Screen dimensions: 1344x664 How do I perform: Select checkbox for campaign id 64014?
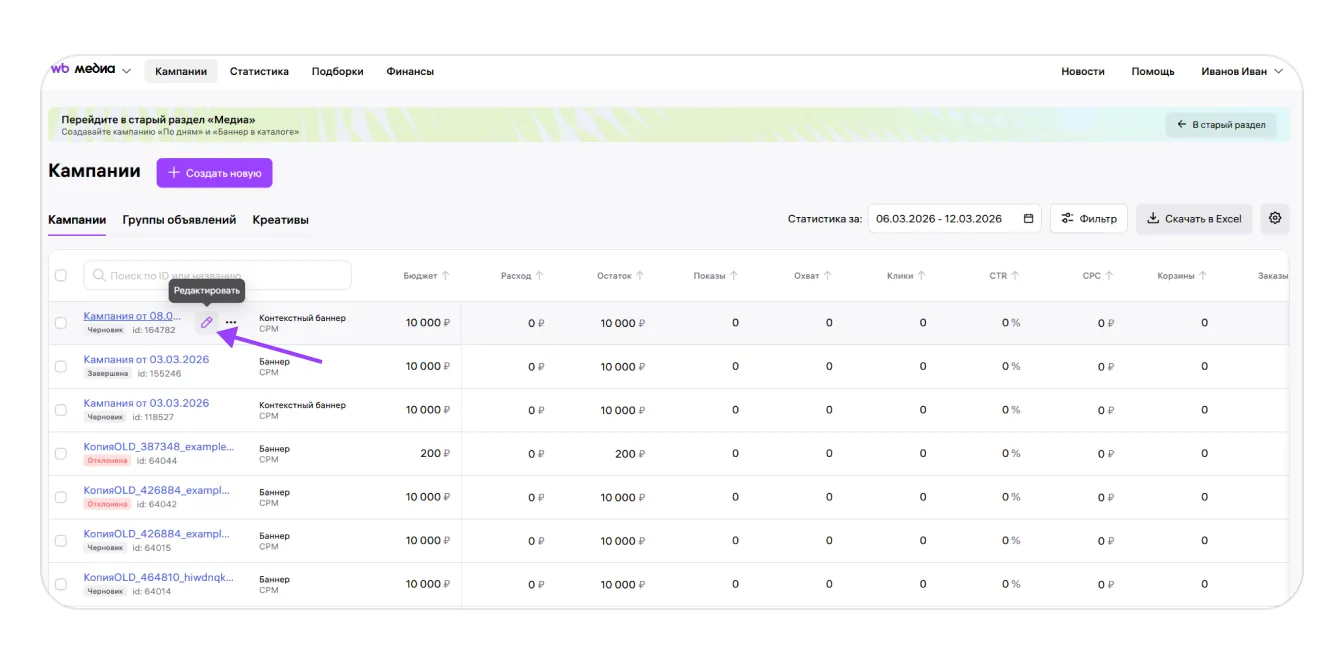61,584
